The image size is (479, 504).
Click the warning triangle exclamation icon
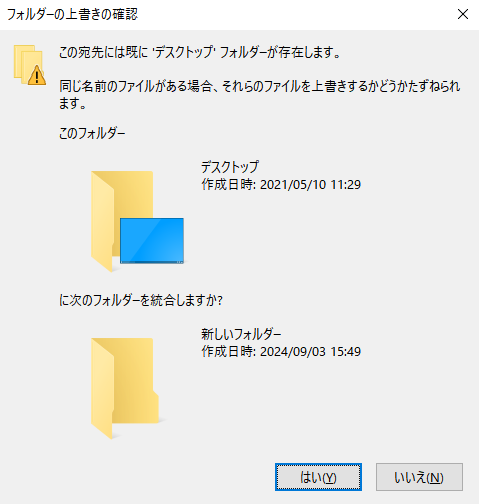click(37, 76)
